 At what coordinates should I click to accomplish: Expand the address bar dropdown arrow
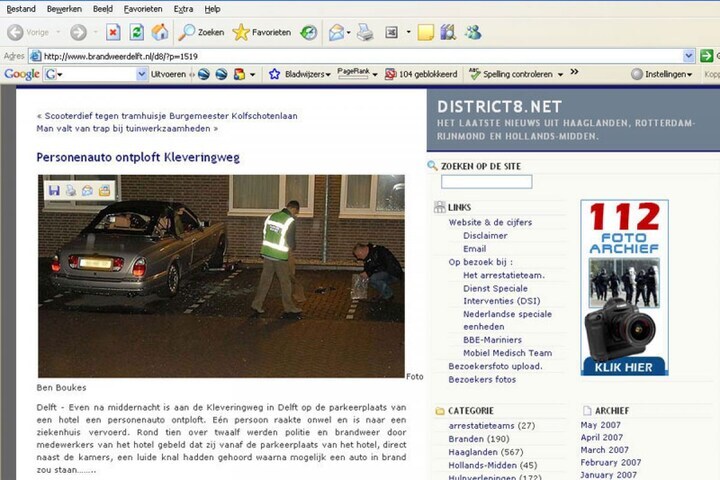[688, 56]
